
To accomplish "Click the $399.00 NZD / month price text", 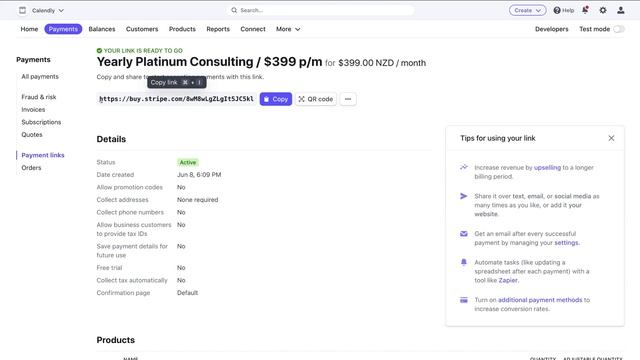I will 382,63.
